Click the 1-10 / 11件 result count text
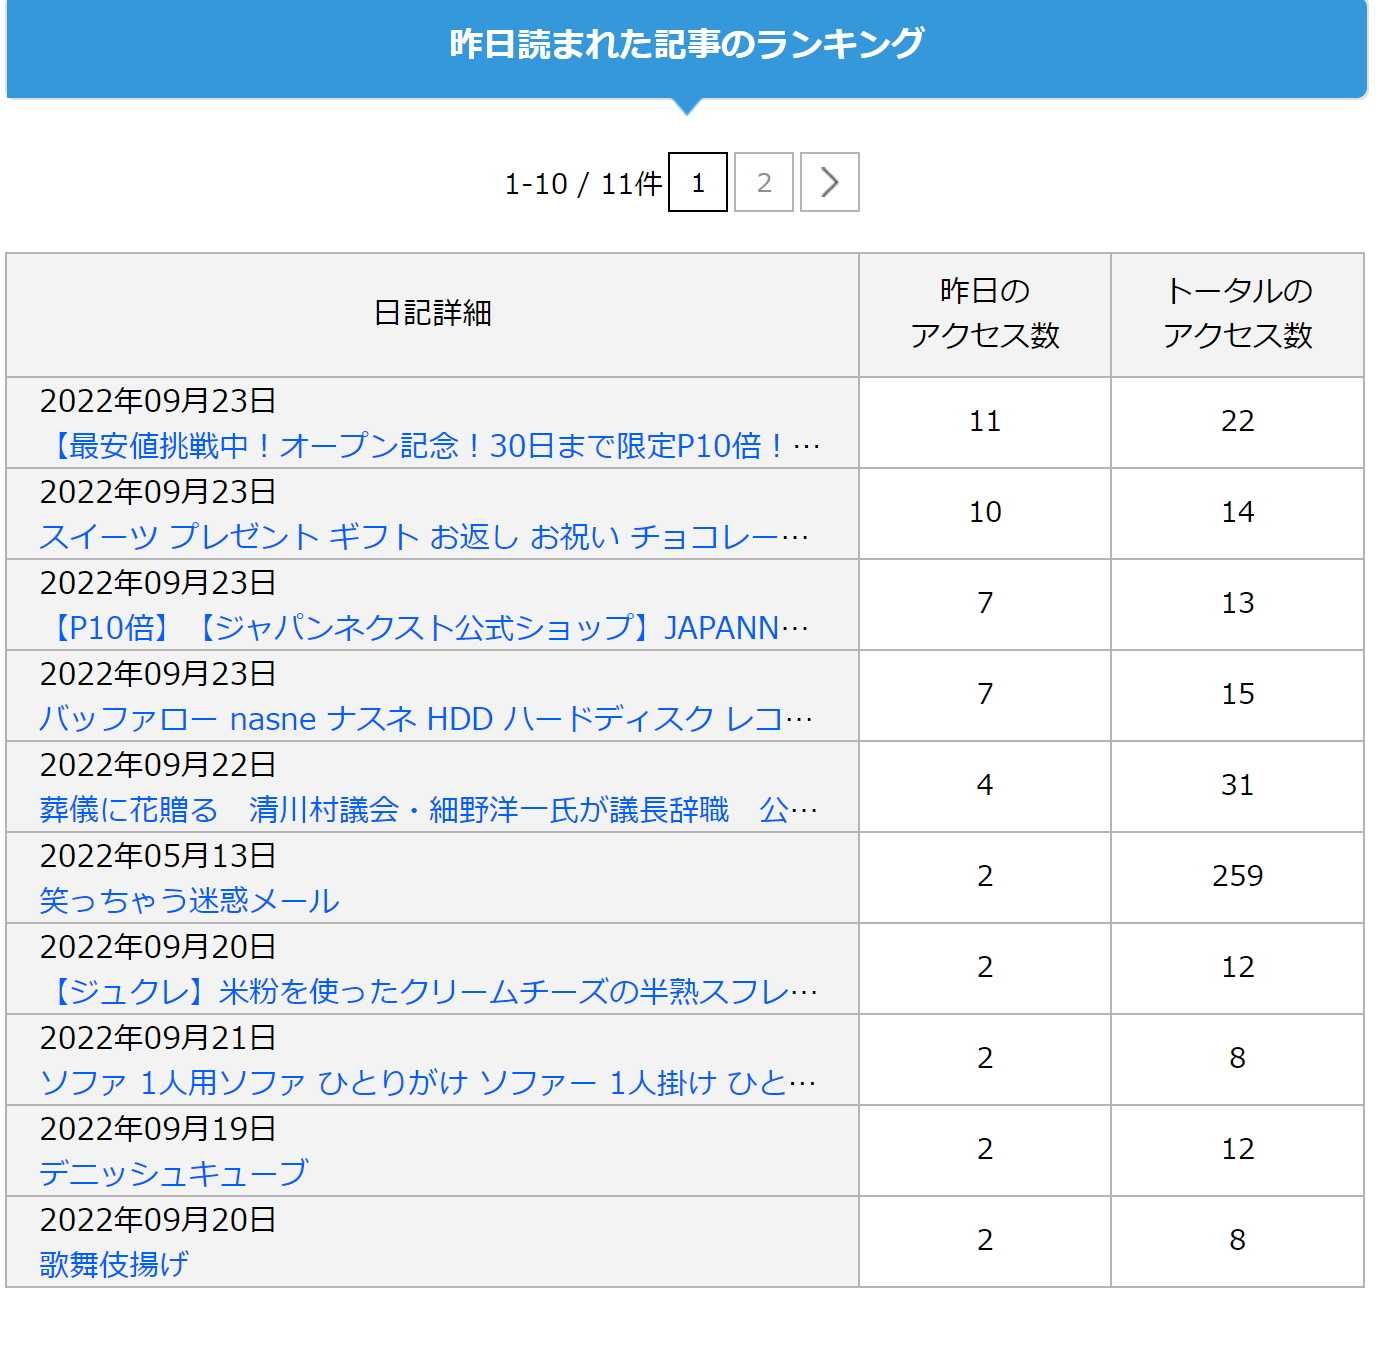Viewport: 1379px width, 1360px height. 583,184
